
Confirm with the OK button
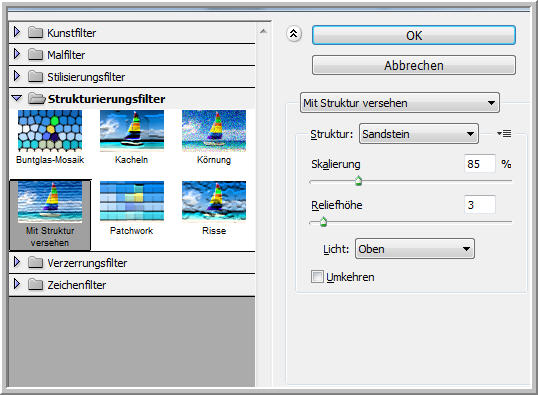tap(414, 35)
